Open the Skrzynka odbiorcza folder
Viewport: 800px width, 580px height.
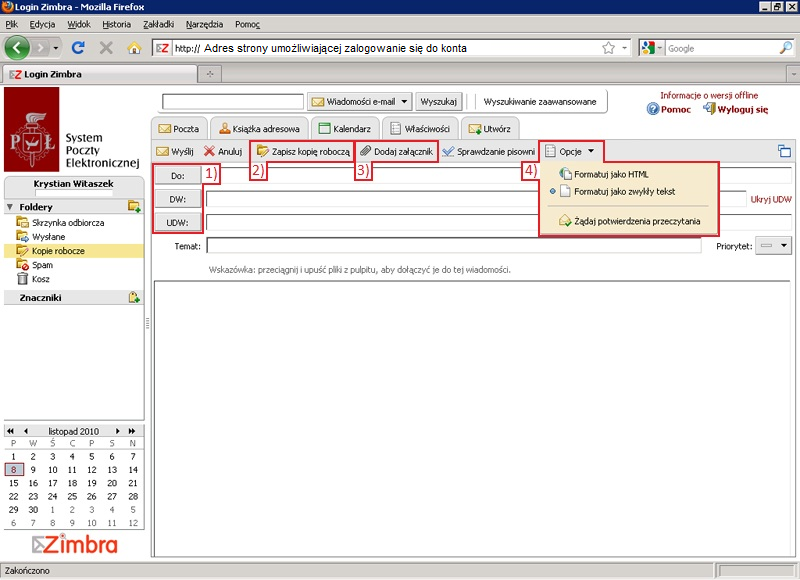click(x=67, y=222)
